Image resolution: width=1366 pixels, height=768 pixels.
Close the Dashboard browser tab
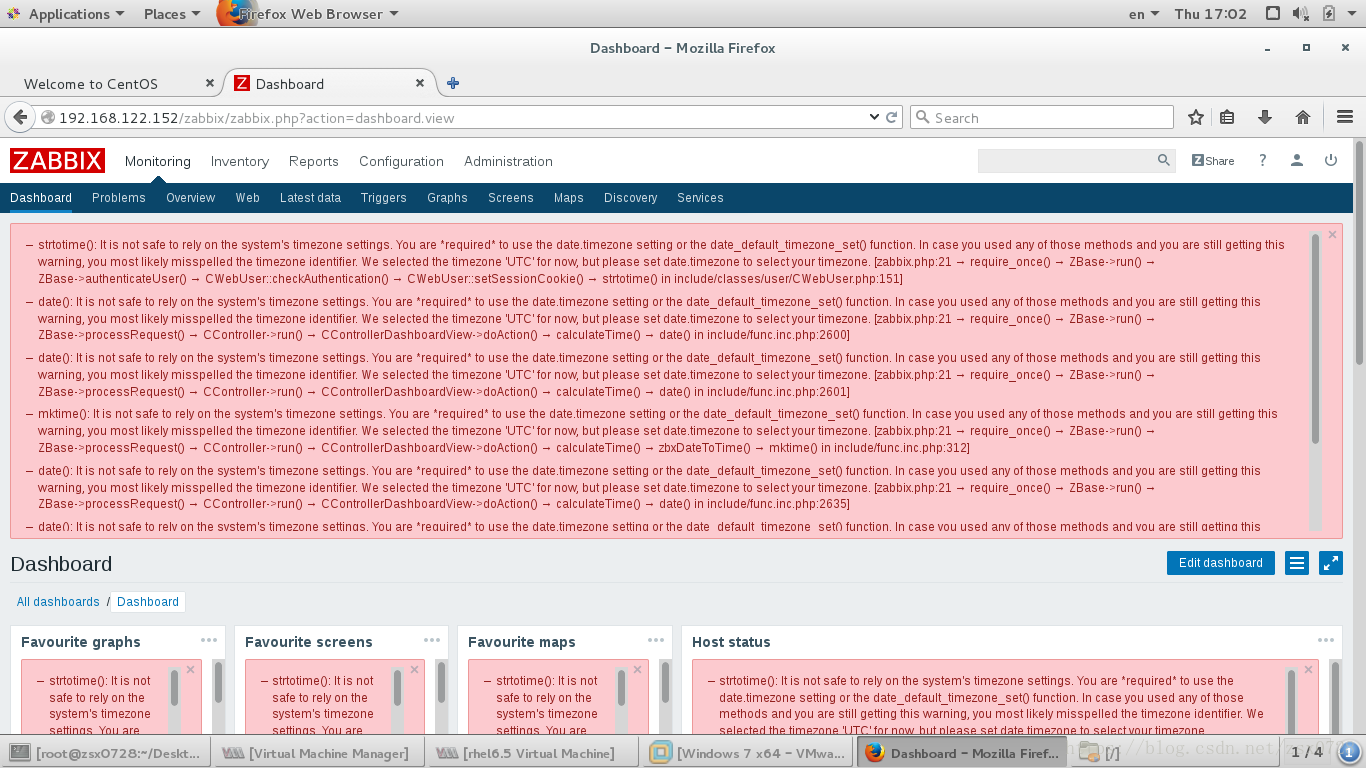420,83
